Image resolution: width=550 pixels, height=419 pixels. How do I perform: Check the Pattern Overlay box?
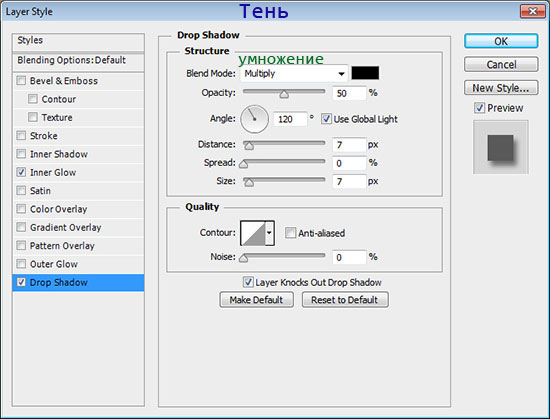(x=21, y=245)
